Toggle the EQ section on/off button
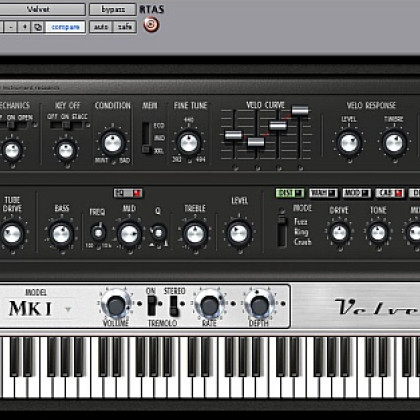Image resolution: width=420 pixels, height=420 pixels. 128,193
